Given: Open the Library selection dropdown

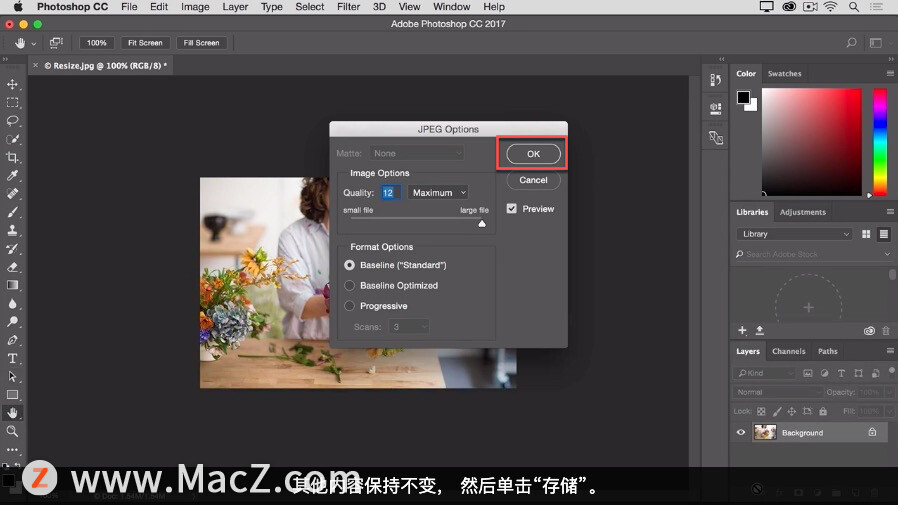Looking at the screenshot, I should pyautogui.click(x=794, y=234).
